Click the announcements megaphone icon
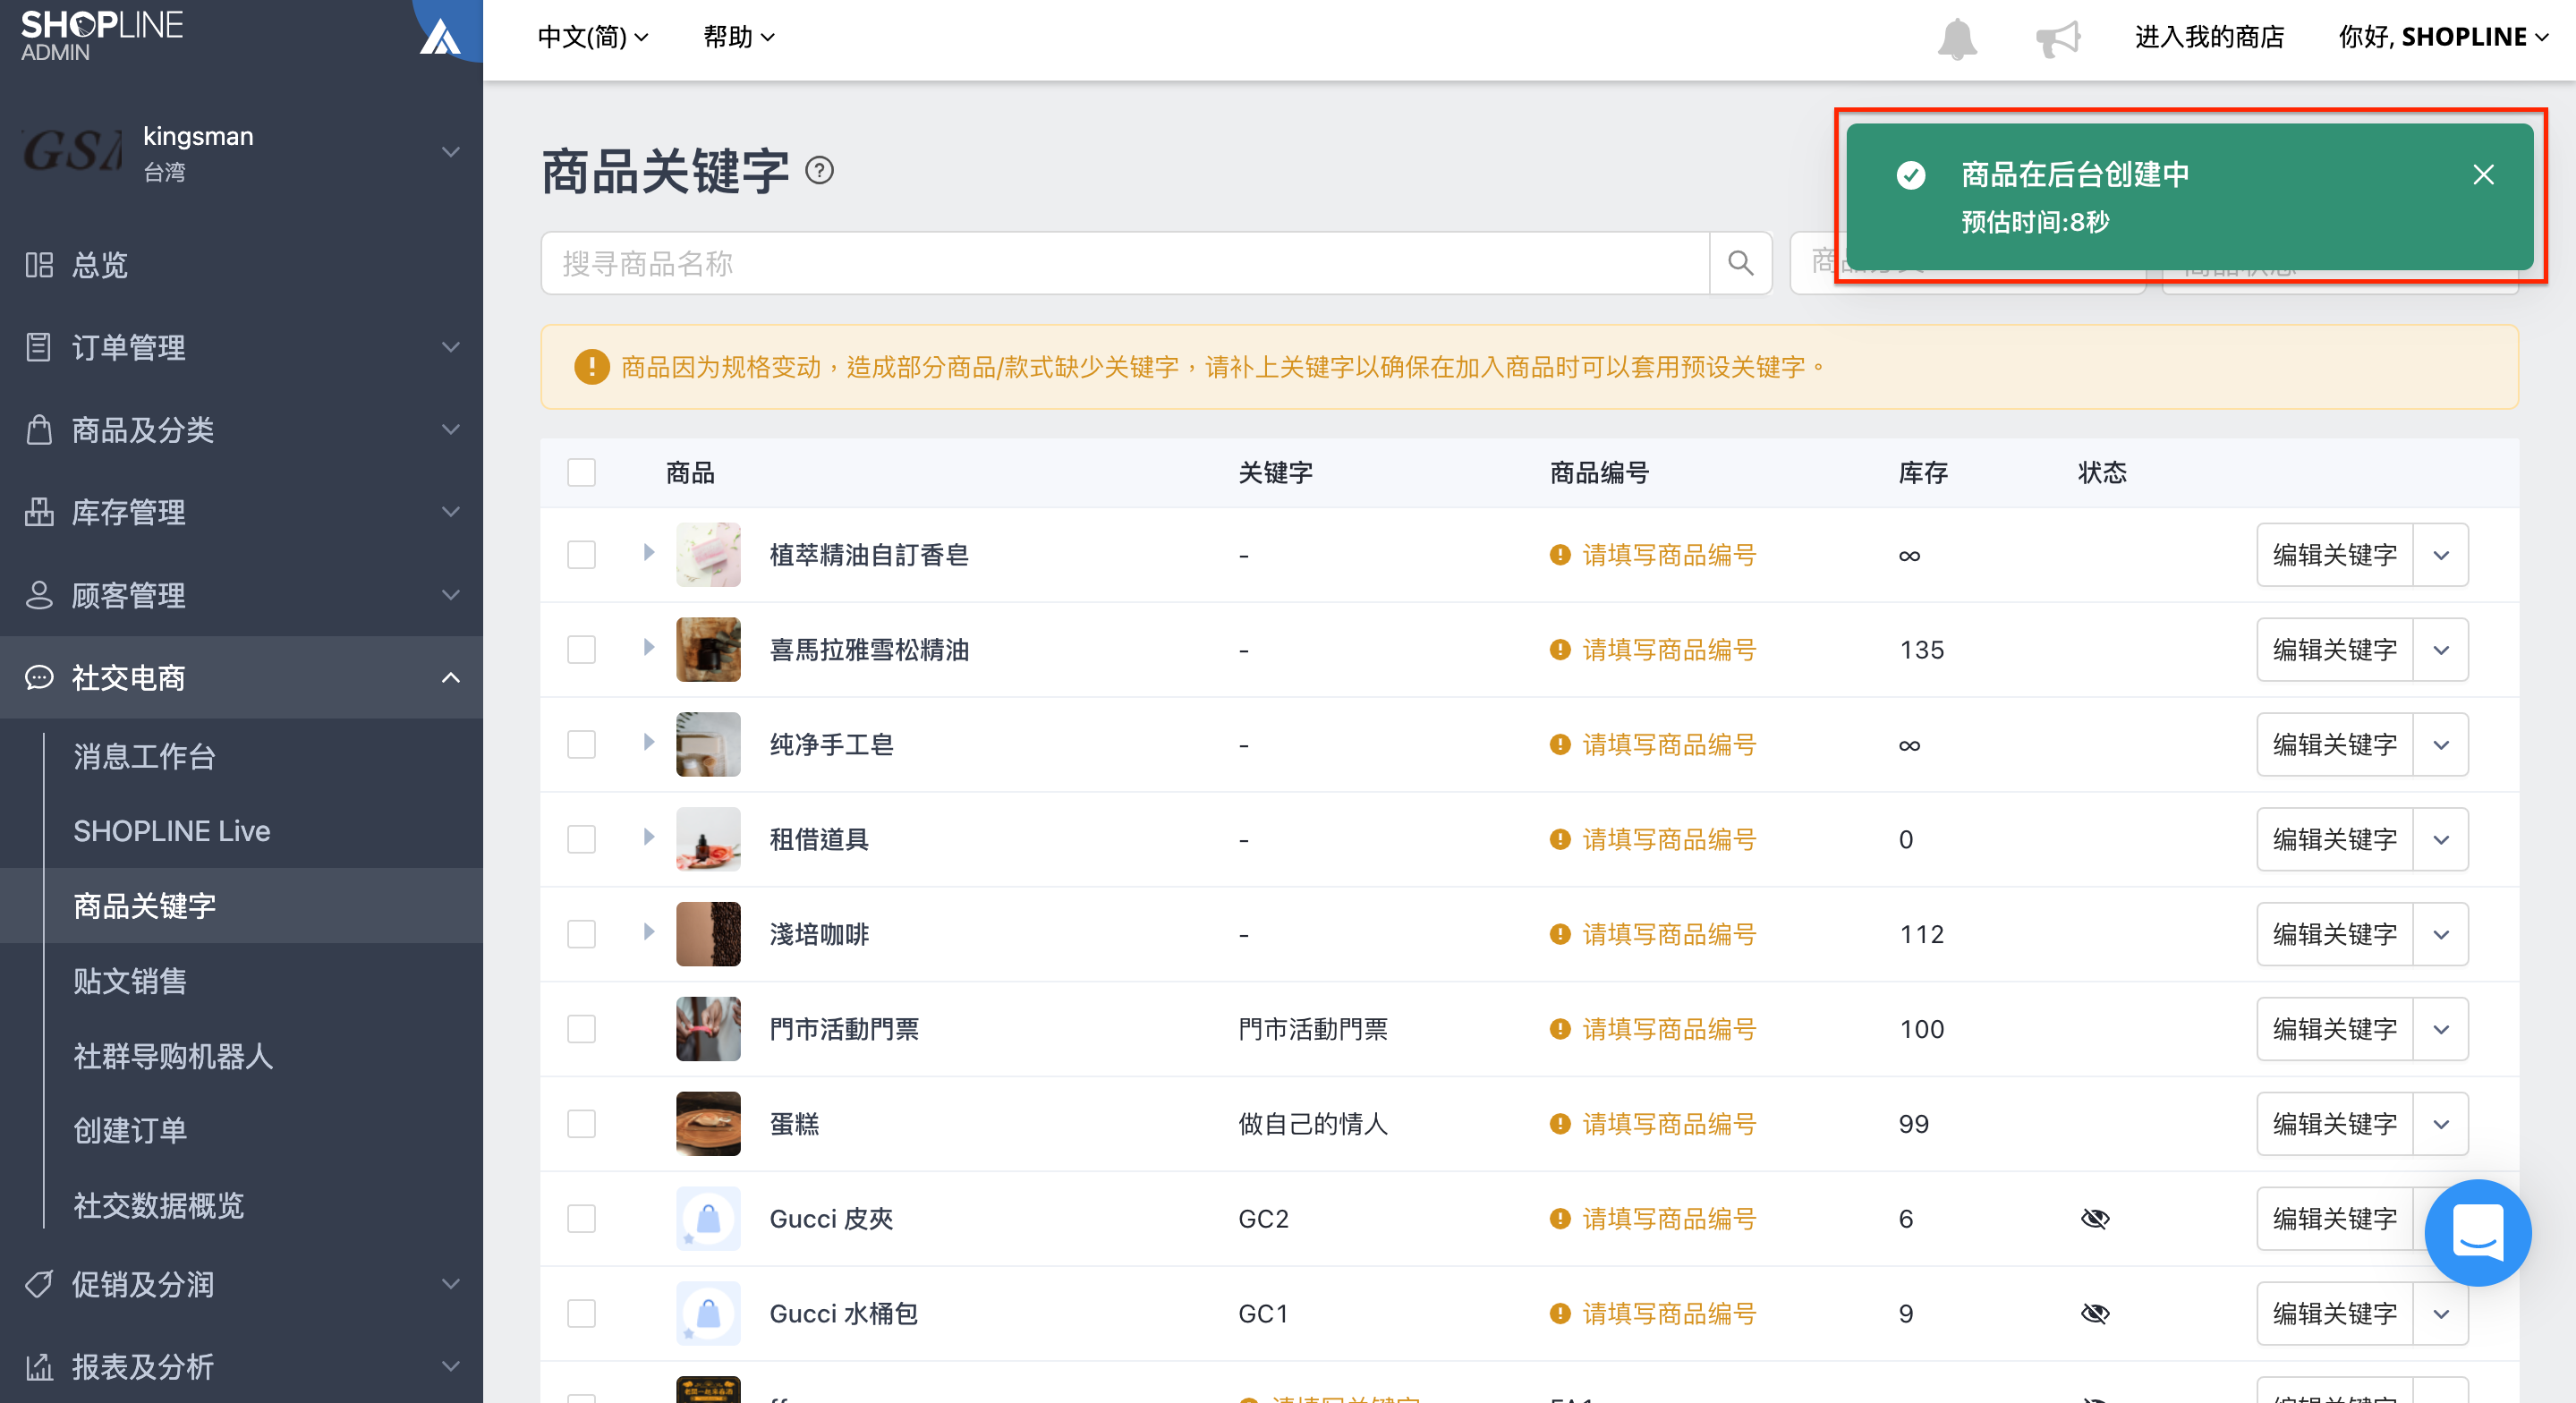2576x1403 pixels. [x=2058, y=39]
